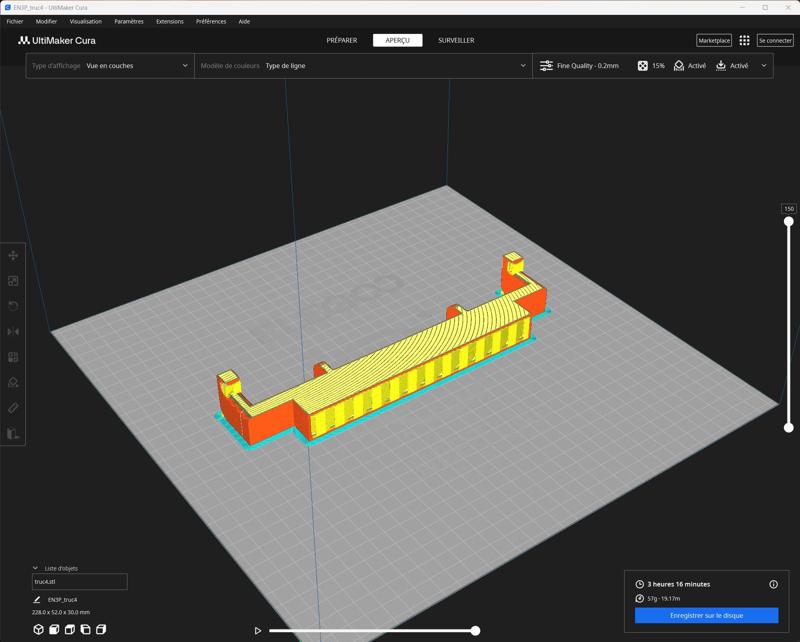
Task: Open the Extensions menu
Action: pos(169,21)
